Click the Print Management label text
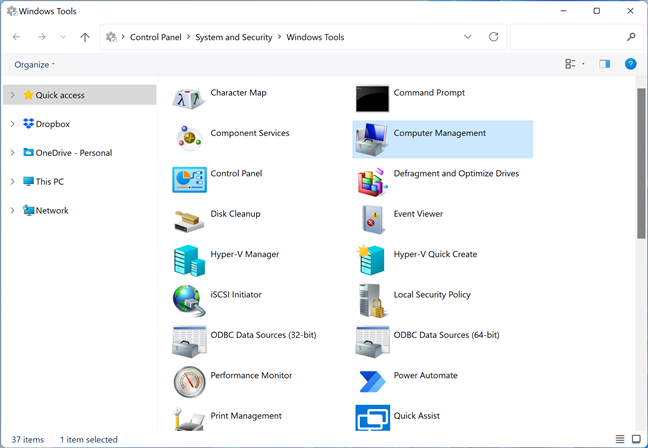Screen dimensions: 648x448 coord(246,416)
